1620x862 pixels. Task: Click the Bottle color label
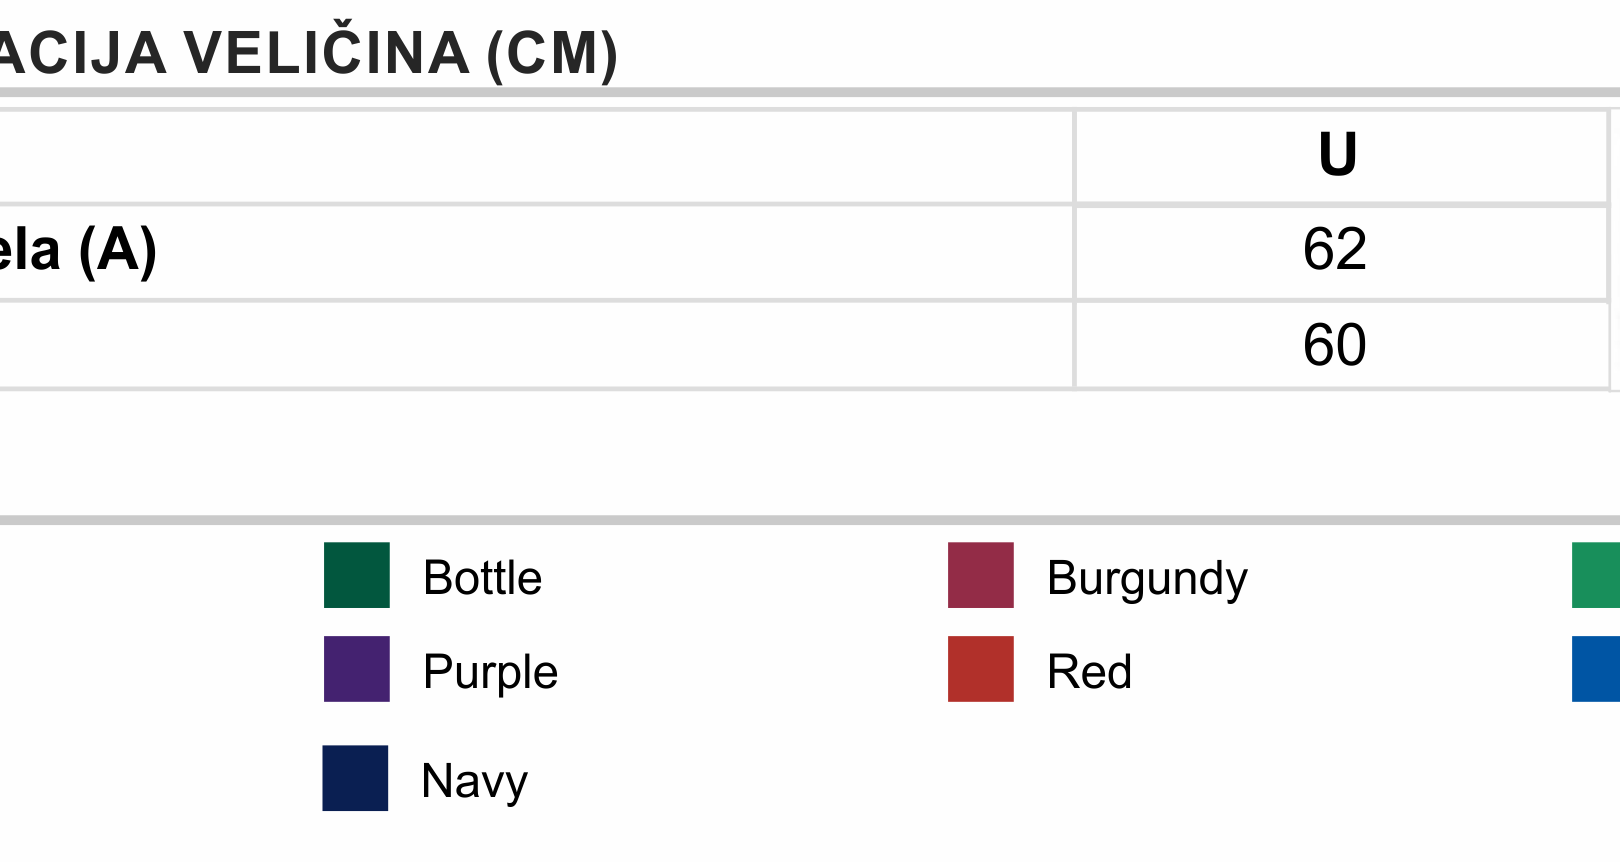pos(482,578)
